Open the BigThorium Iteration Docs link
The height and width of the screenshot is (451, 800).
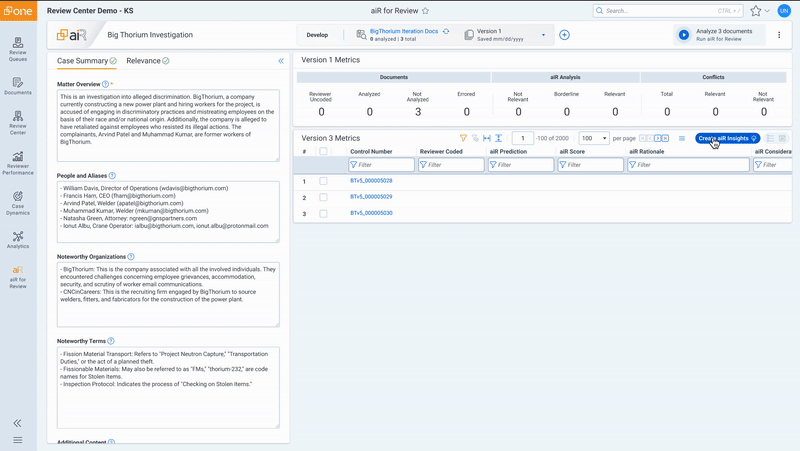click(x=404, y=31)
